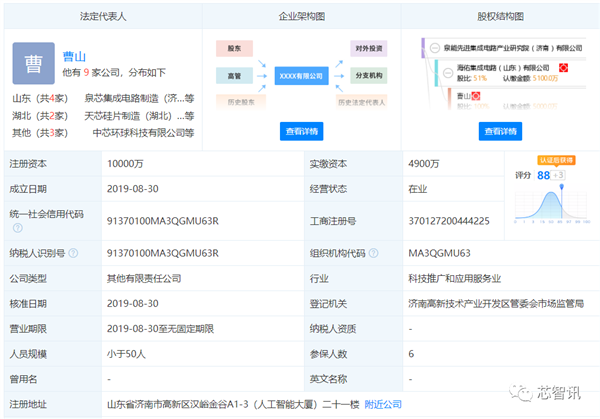Screen dimensions: 600x419
Task: Click 查看详情 under enterprise structure chart
Action: pos(301,132)
